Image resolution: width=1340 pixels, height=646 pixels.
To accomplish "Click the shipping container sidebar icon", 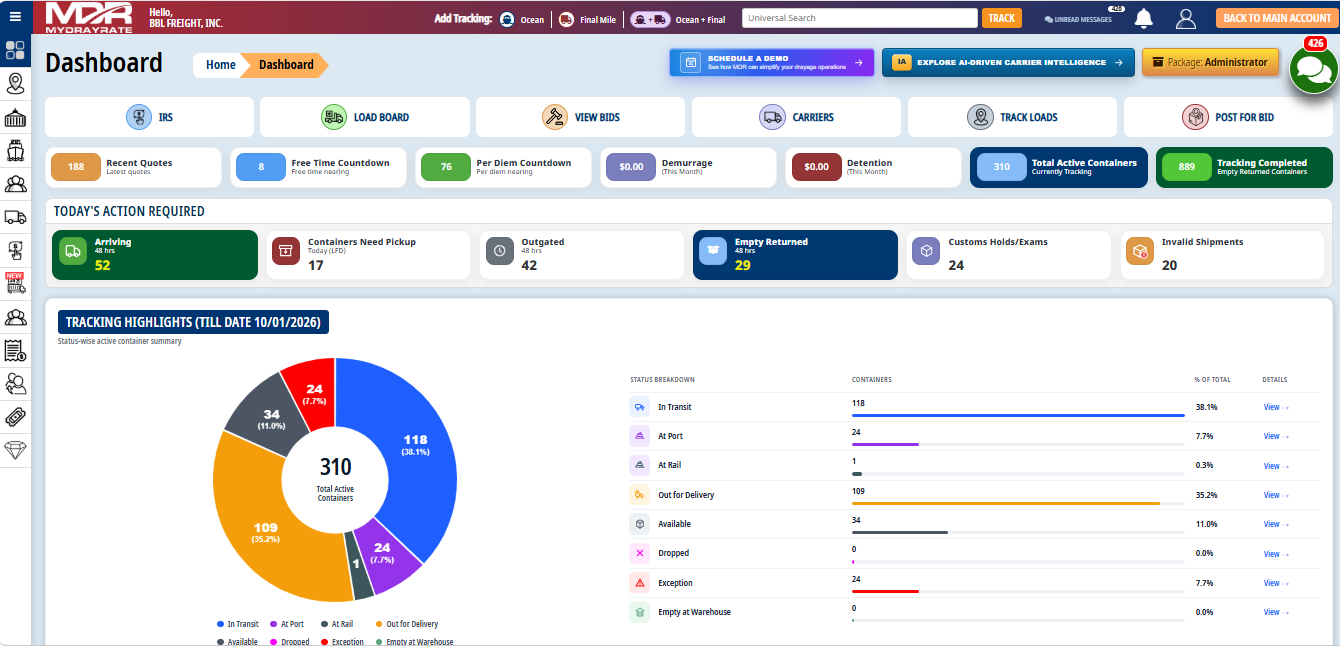I will [x=15, y=119].
